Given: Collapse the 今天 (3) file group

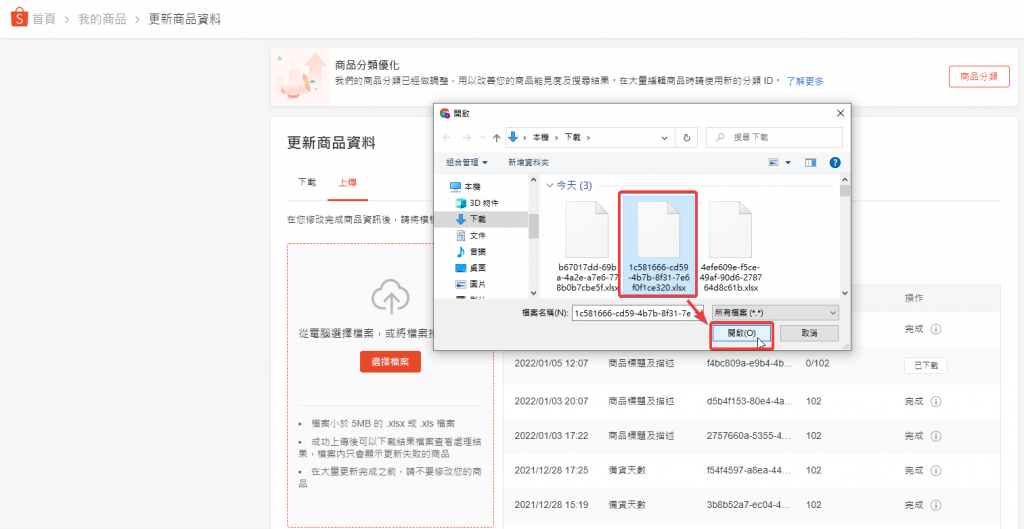Looking at the screenshot, I should point(549,186).
